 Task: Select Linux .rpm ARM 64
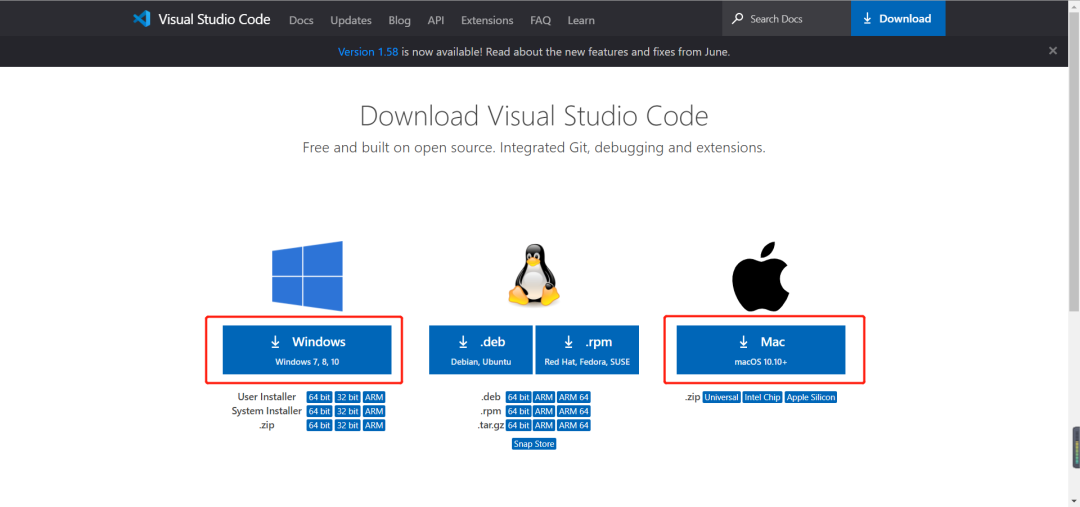[574, 411]
